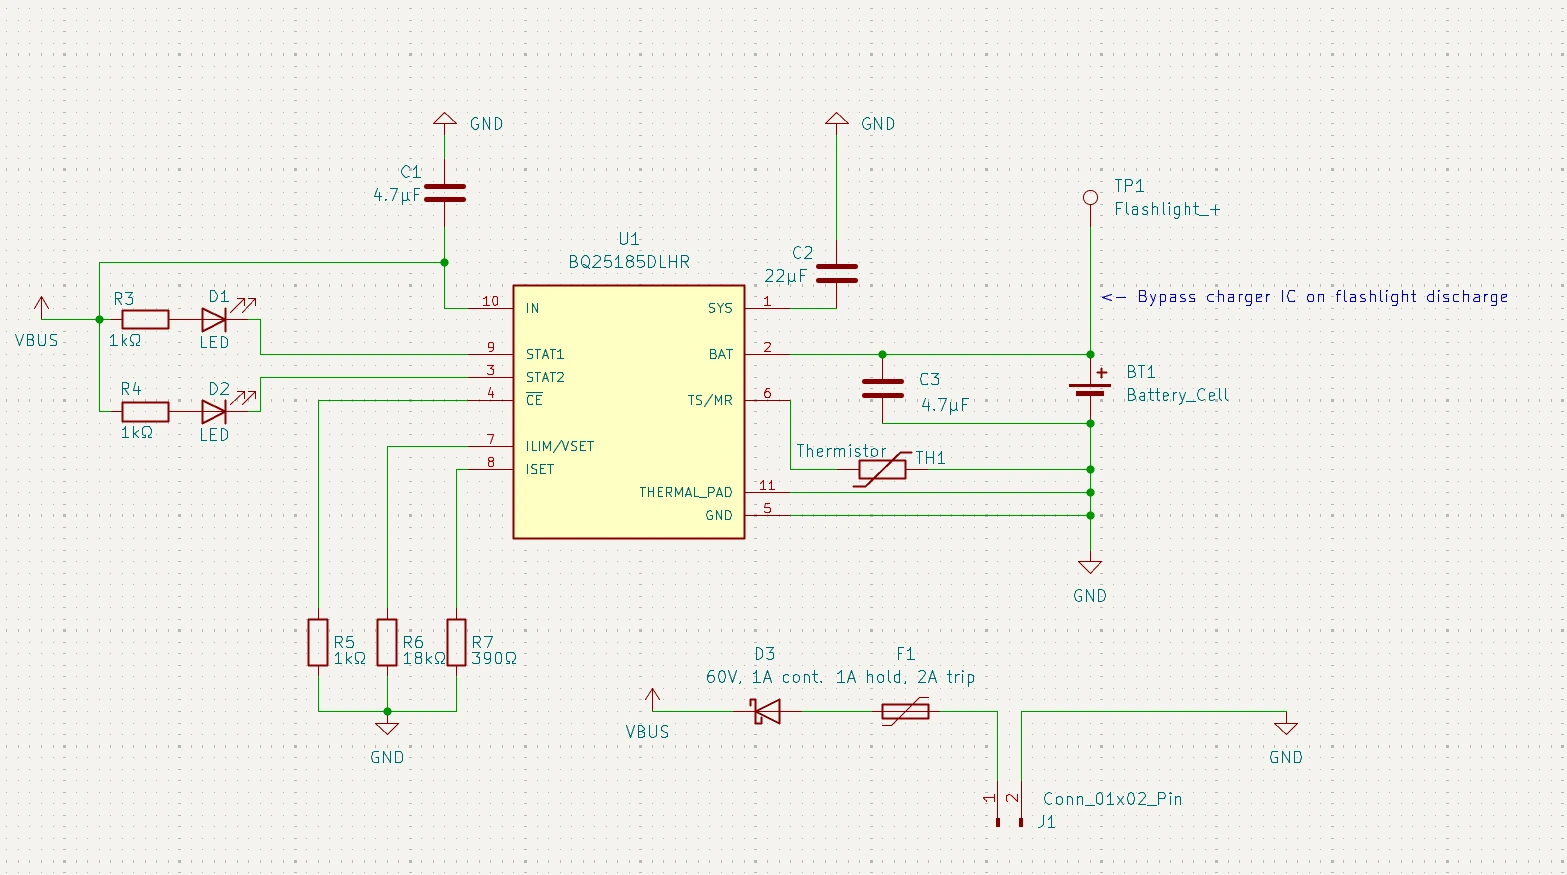The height and width of the screenshot is (875, 1567).
Task: Pick the R5 resistor symbol
Action: tap(318, 642)
